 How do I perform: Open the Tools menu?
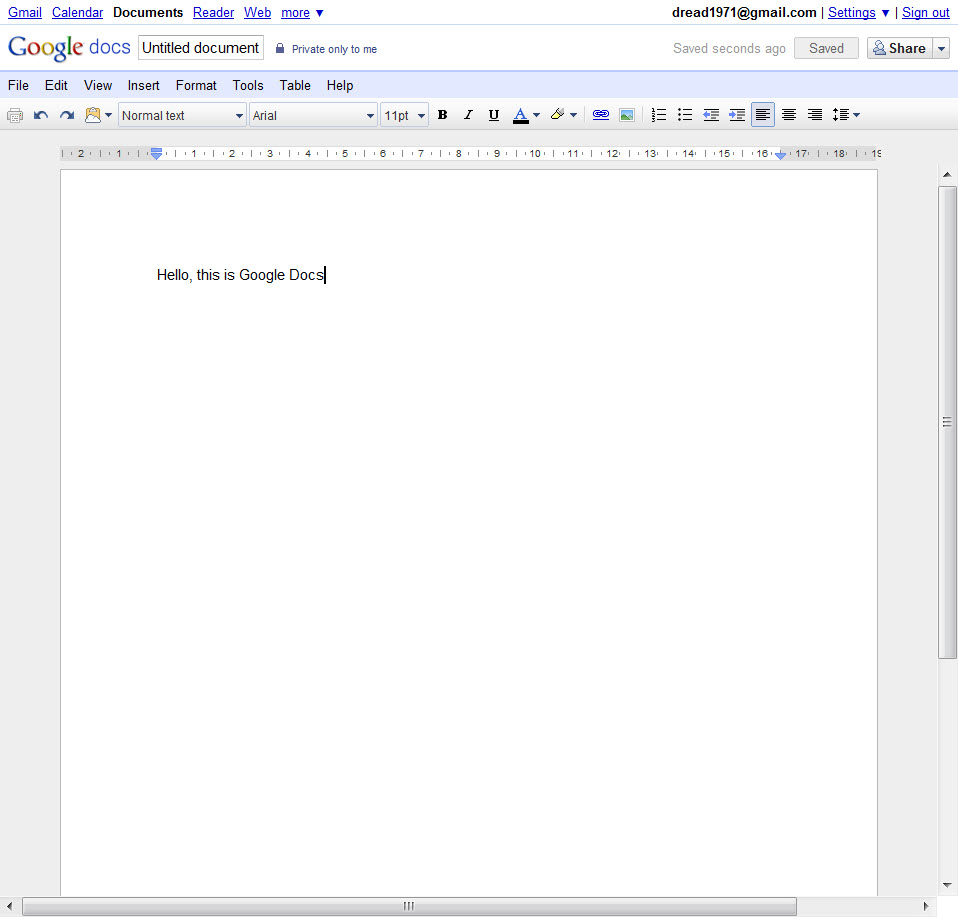click(248, 86)
